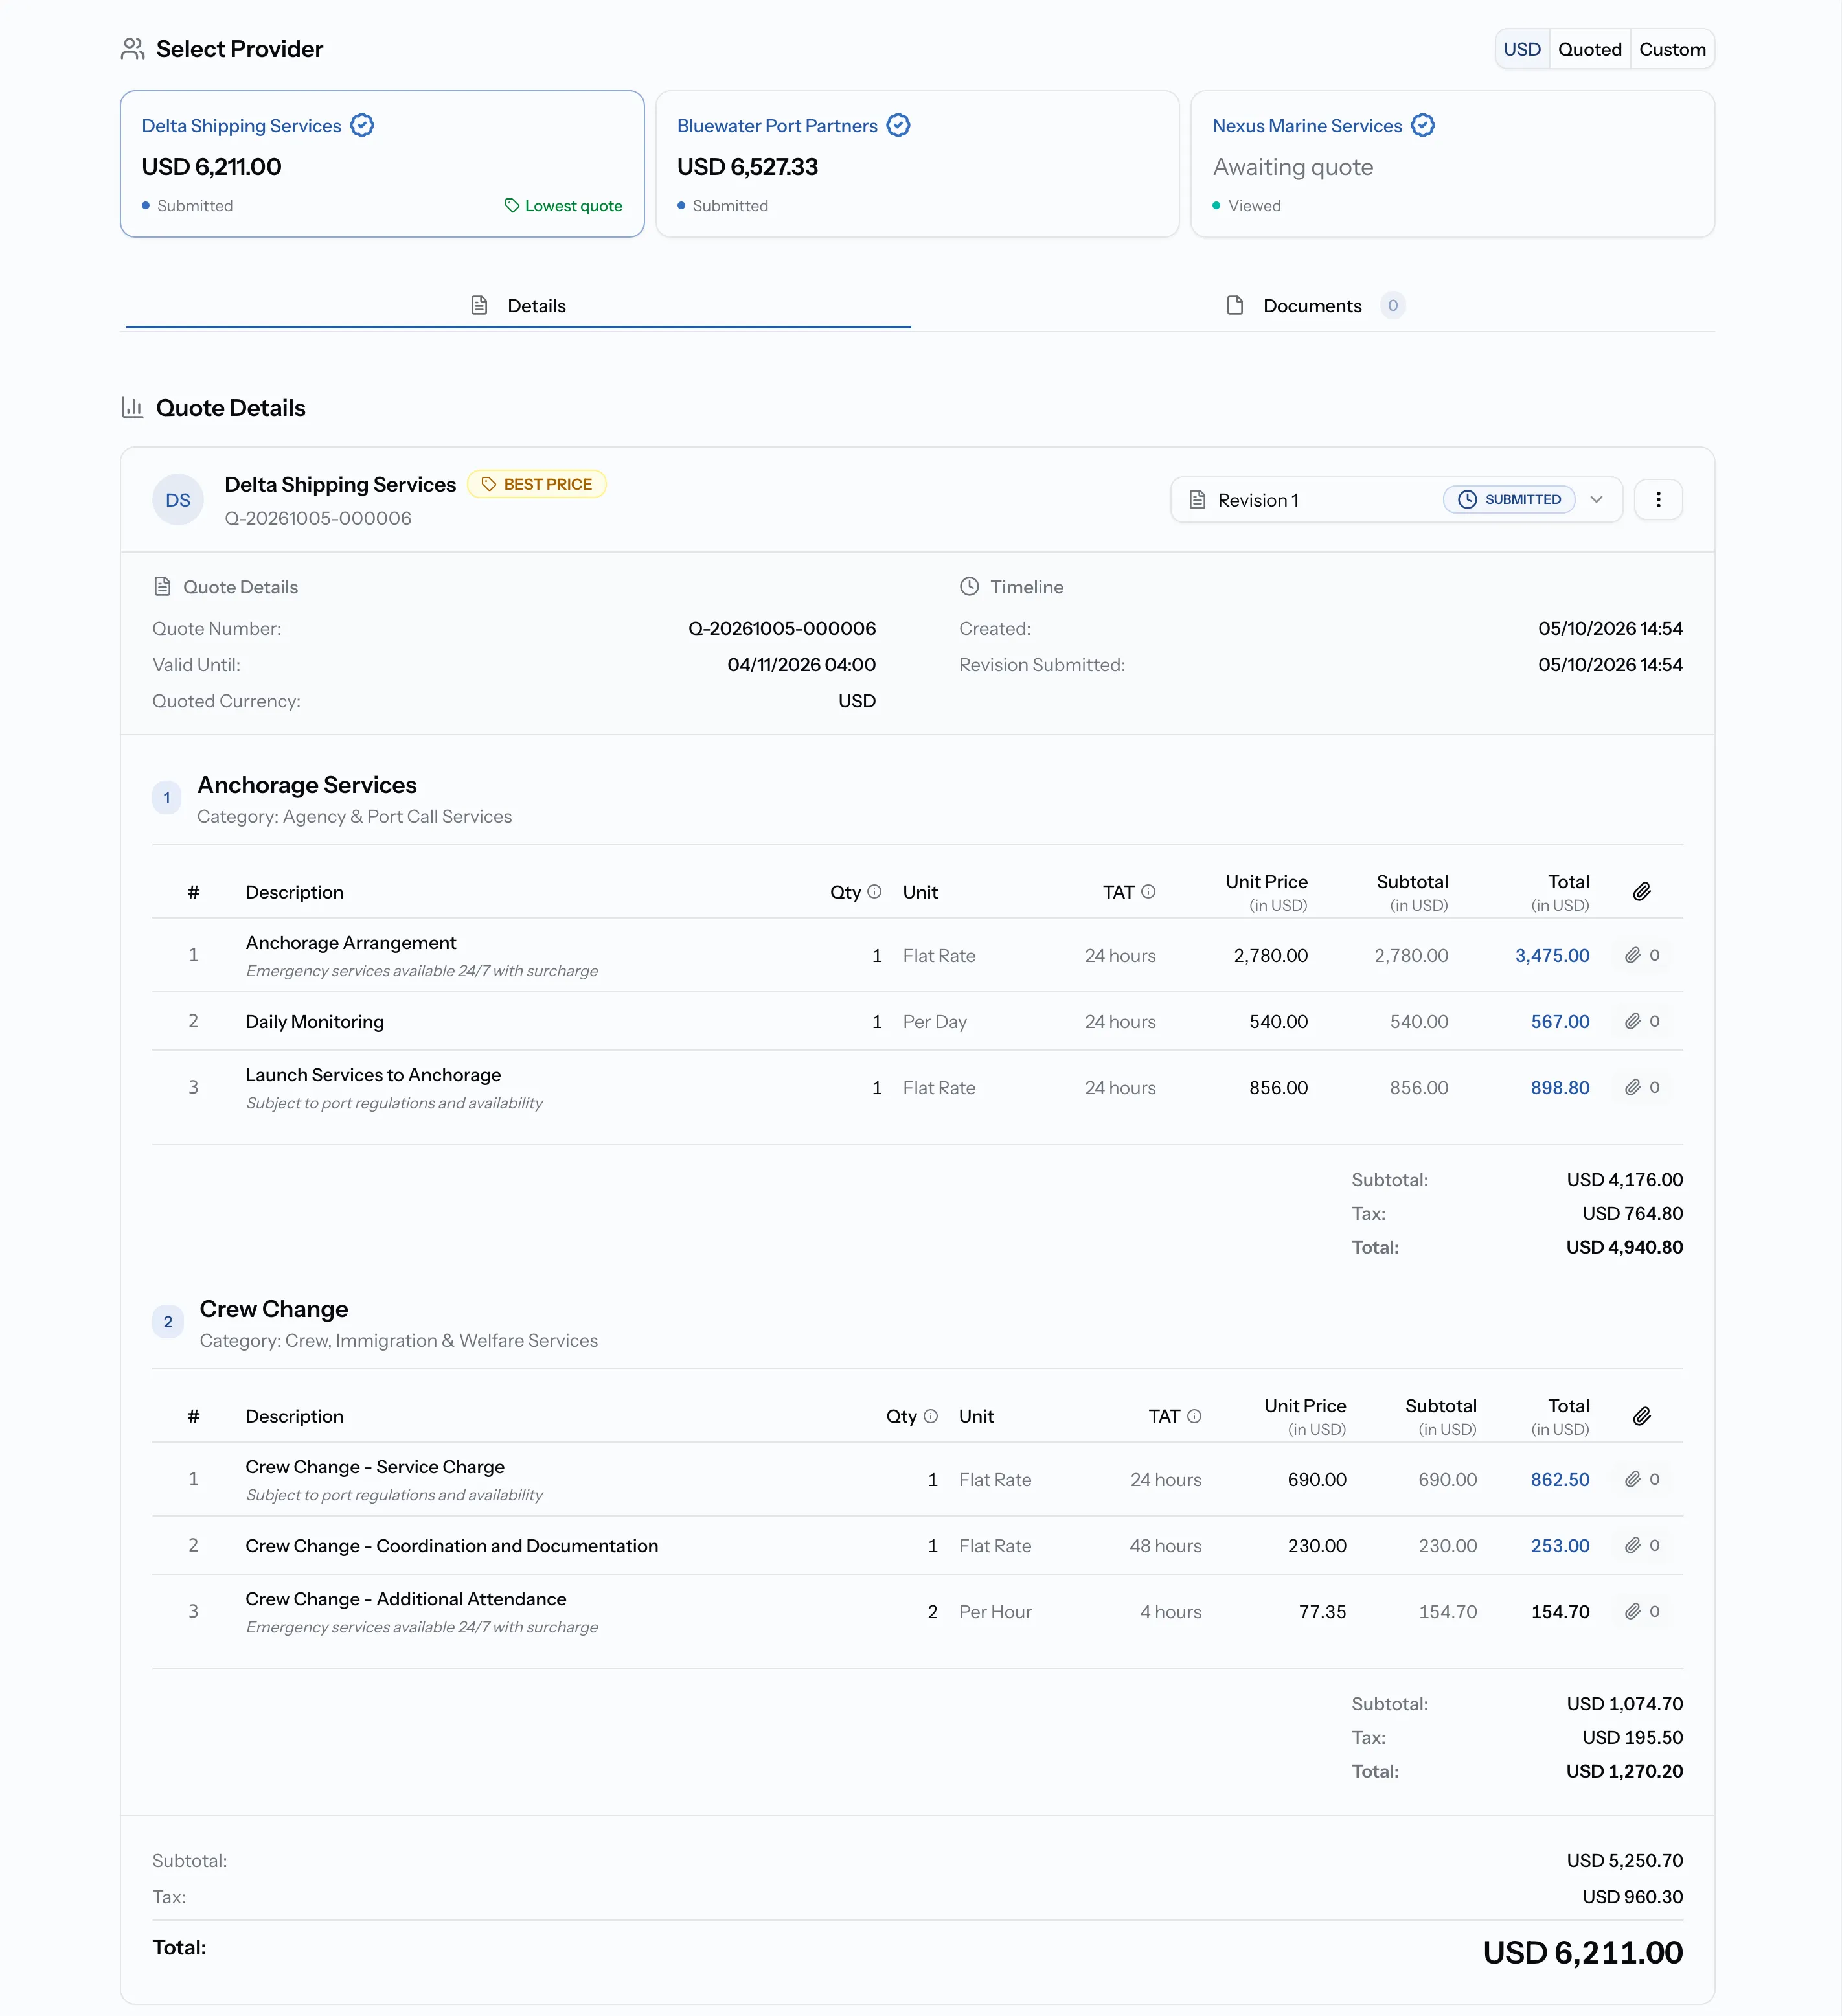This screenshot has height=2016, width=1842.
Task: Click the attachment header icon in Anchorage Services table
Action: [1641, 891]
